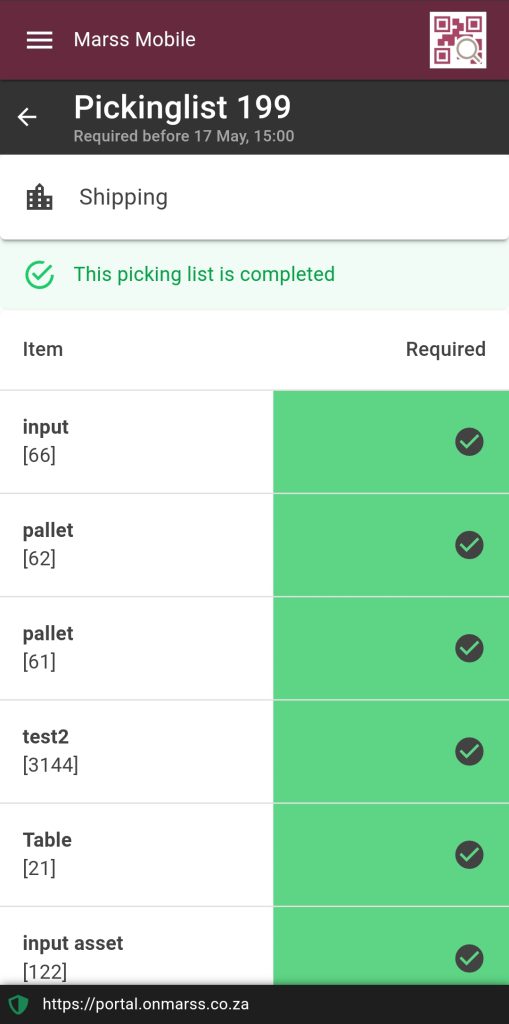
Task: Select the Table [21] item
Action: click(x=254, y=855)
